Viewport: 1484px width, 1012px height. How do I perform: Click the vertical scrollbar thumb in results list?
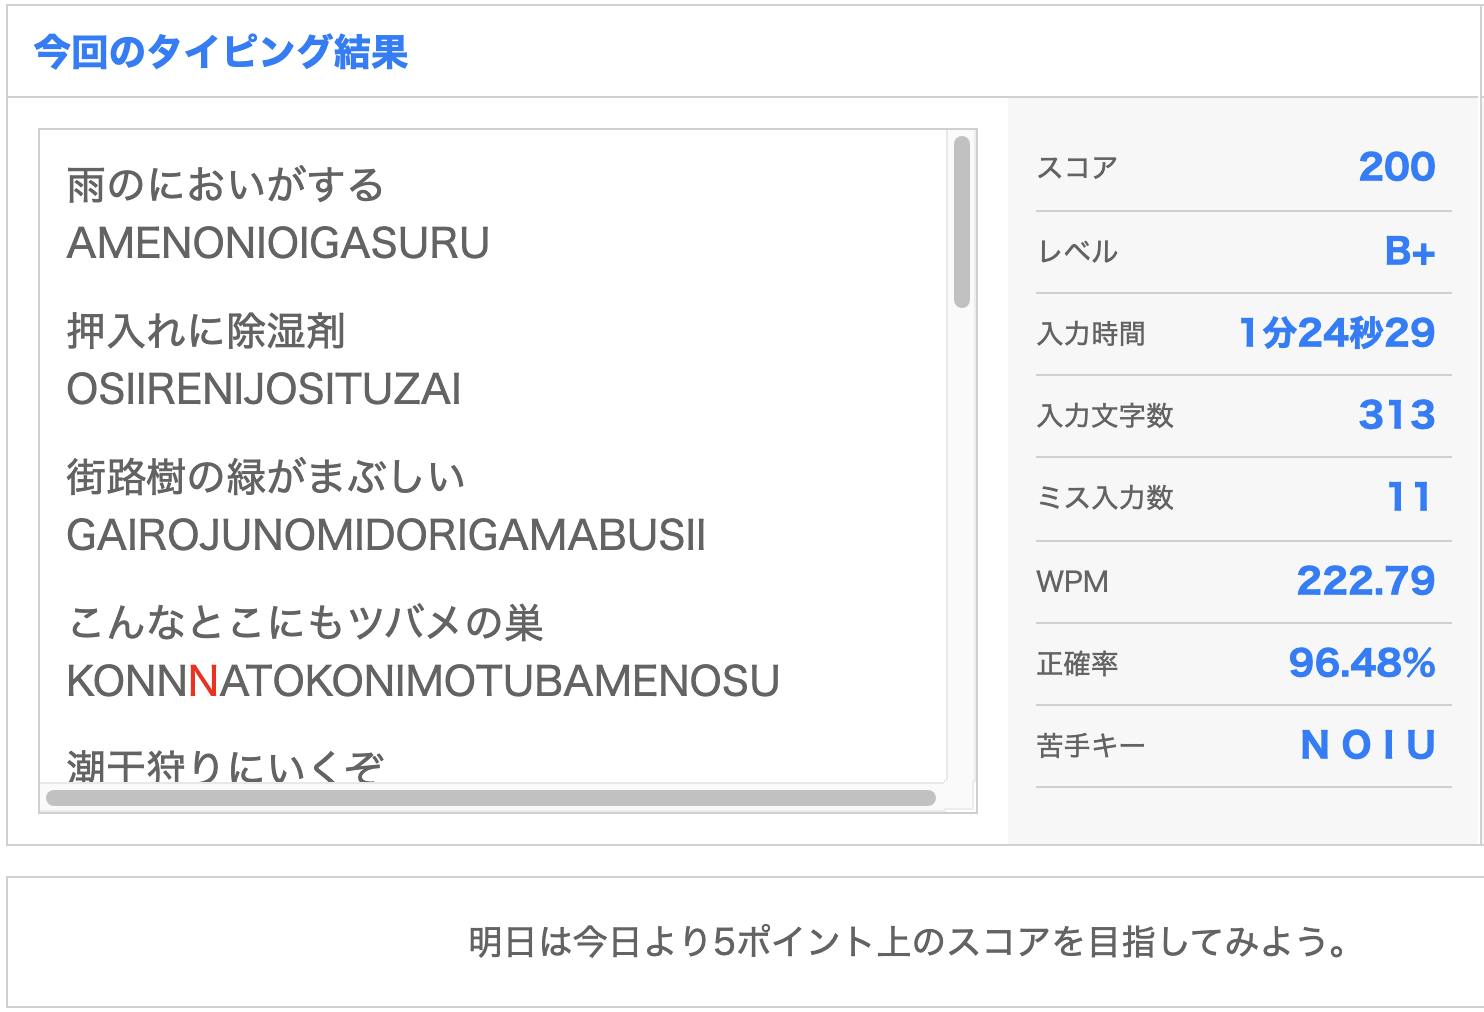click(x=961, y=221)
